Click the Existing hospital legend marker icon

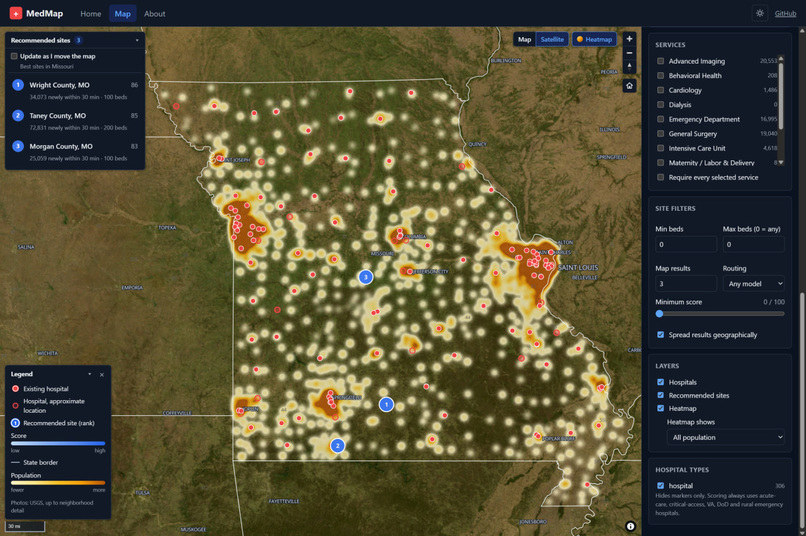15,389
